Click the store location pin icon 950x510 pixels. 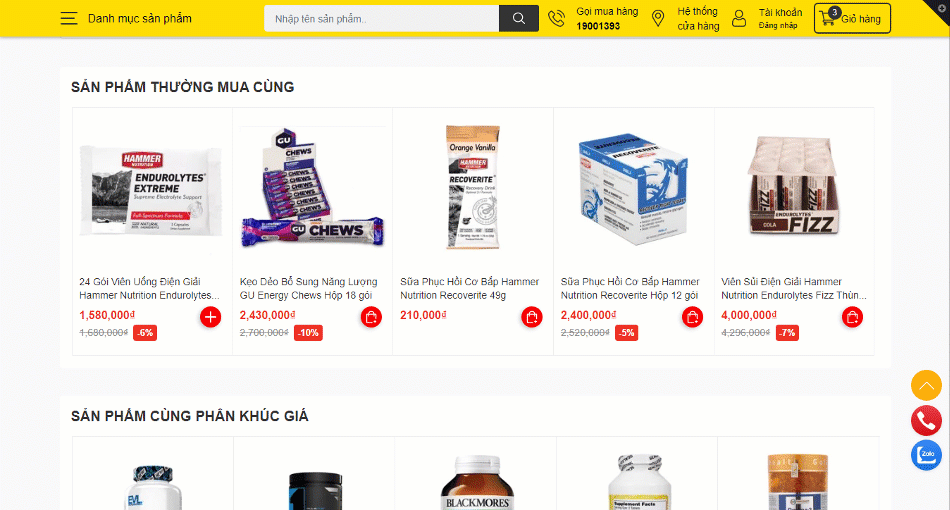pyautogui.click(x=657, y=19)
